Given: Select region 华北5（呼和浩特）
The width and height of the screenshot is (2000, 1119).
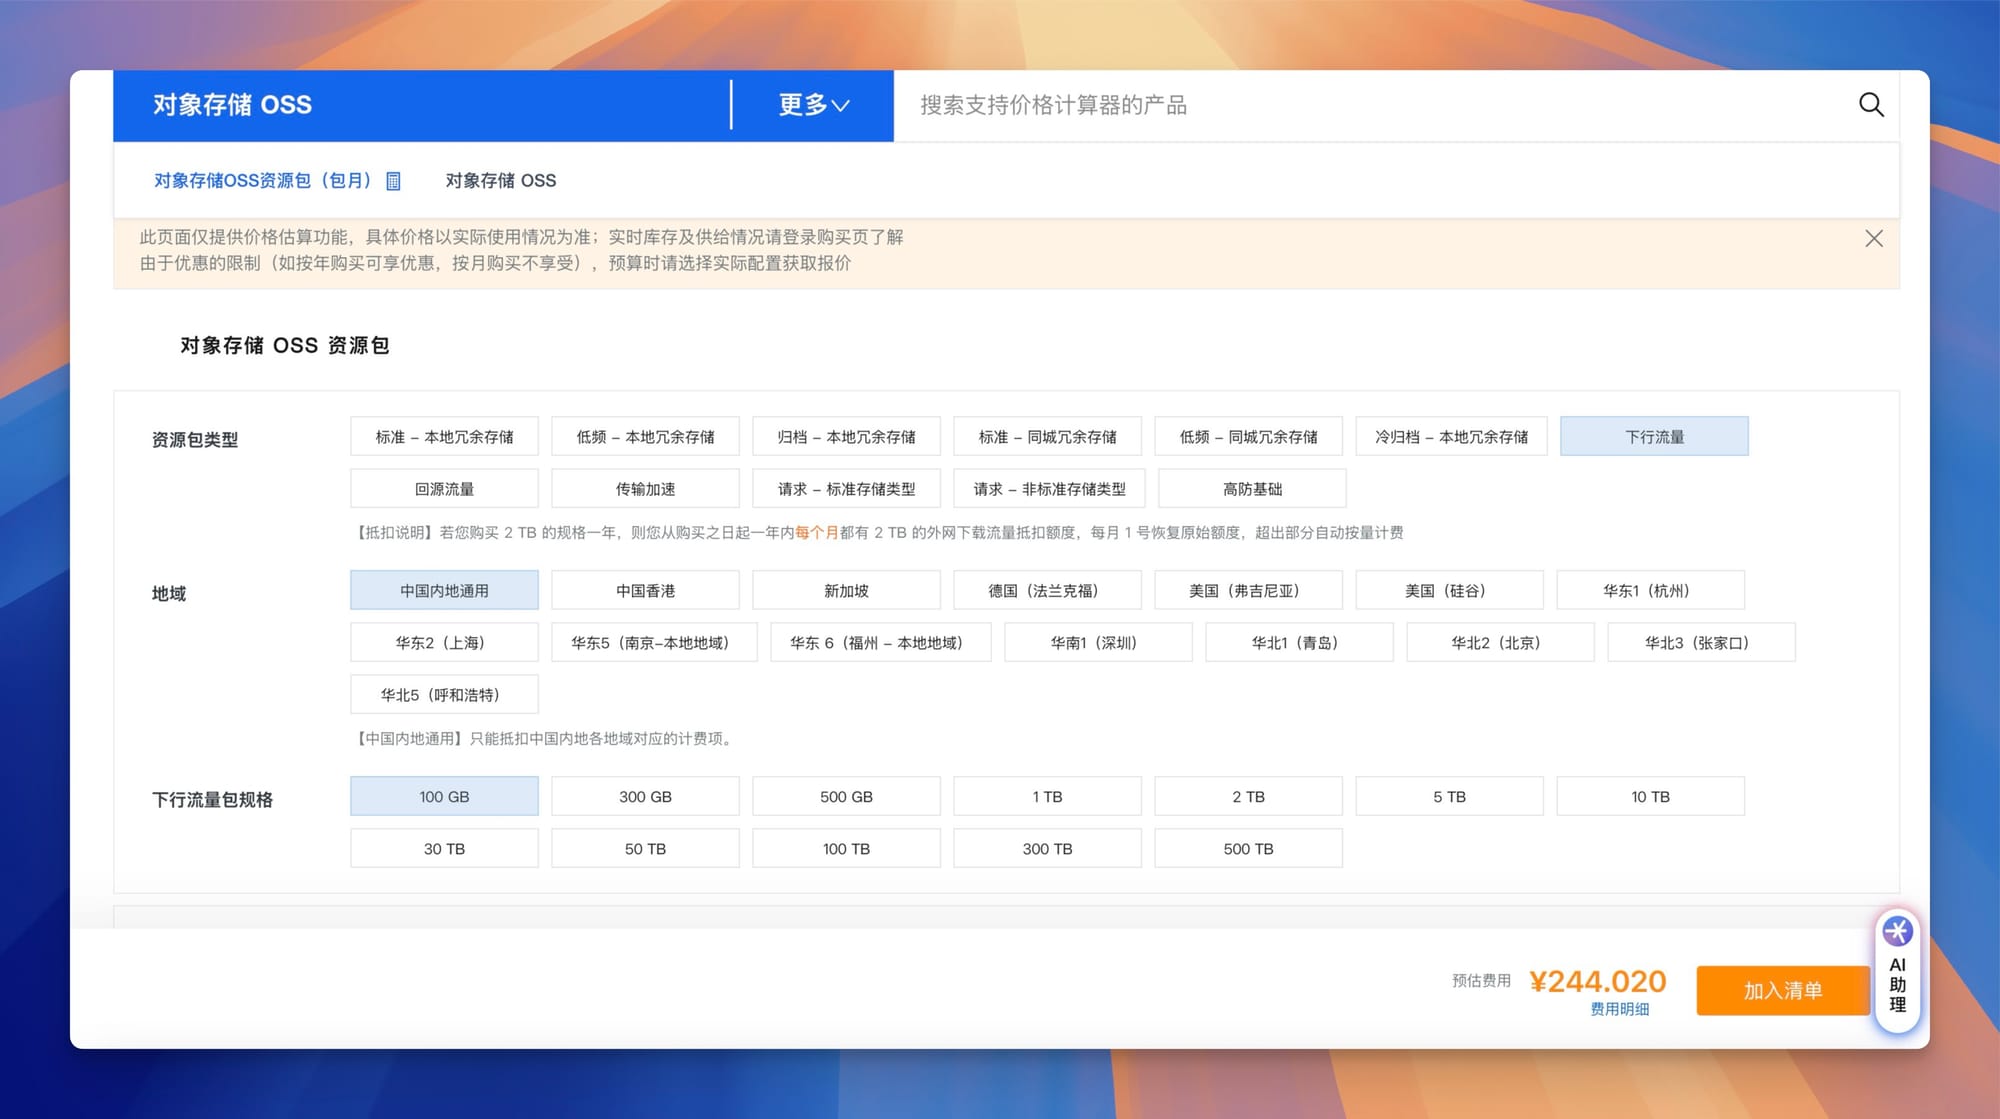Looking at the screenshot, I should [444, 695].
